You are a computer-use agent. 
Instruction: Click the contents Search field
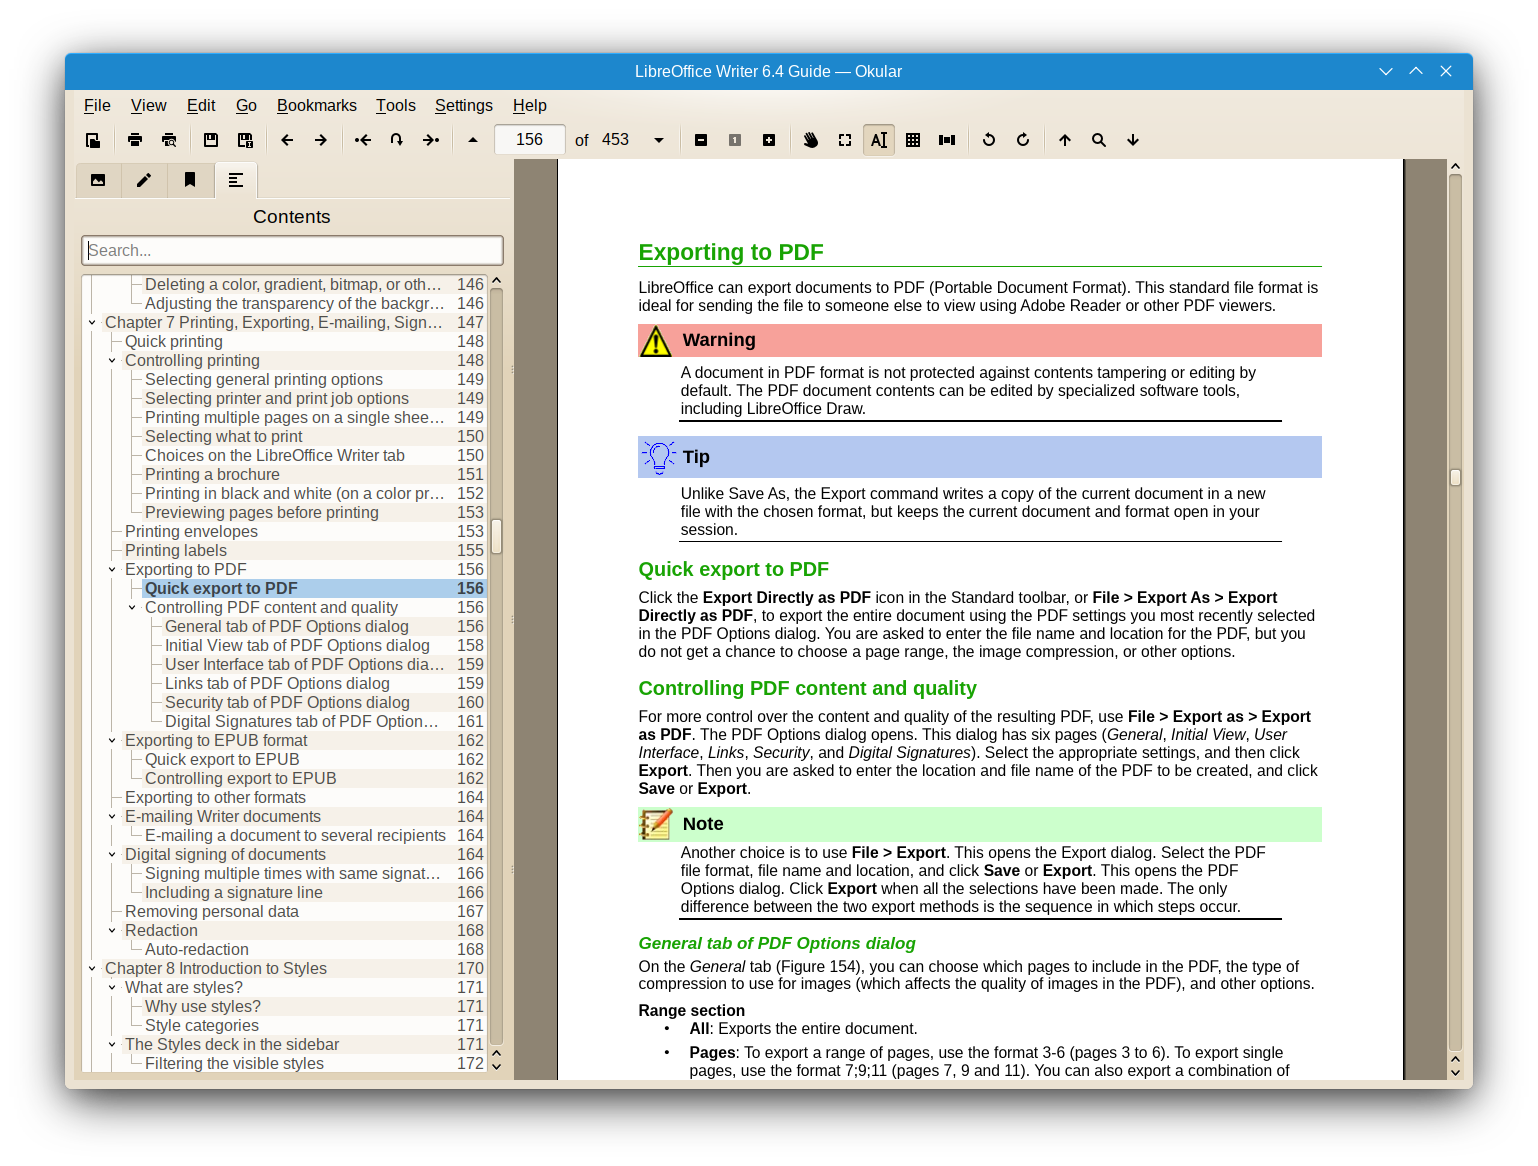pos(292,250)
